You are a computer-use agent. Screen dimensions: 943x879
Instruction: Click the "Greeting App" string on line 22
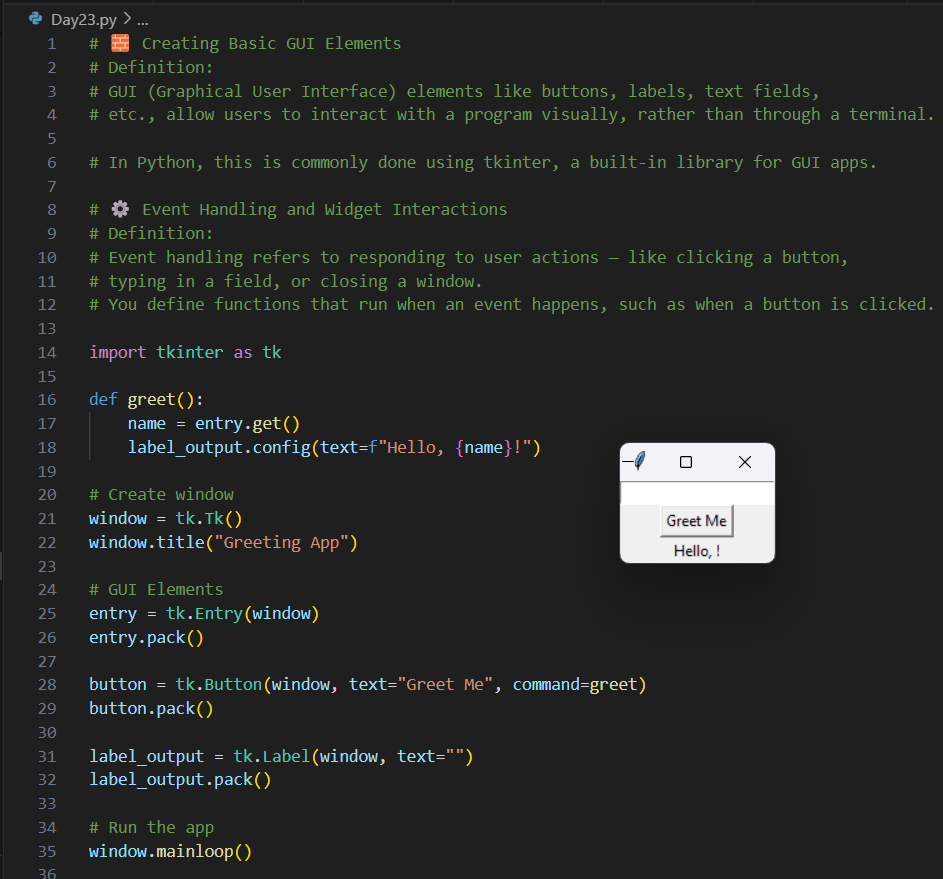point(281,542)
